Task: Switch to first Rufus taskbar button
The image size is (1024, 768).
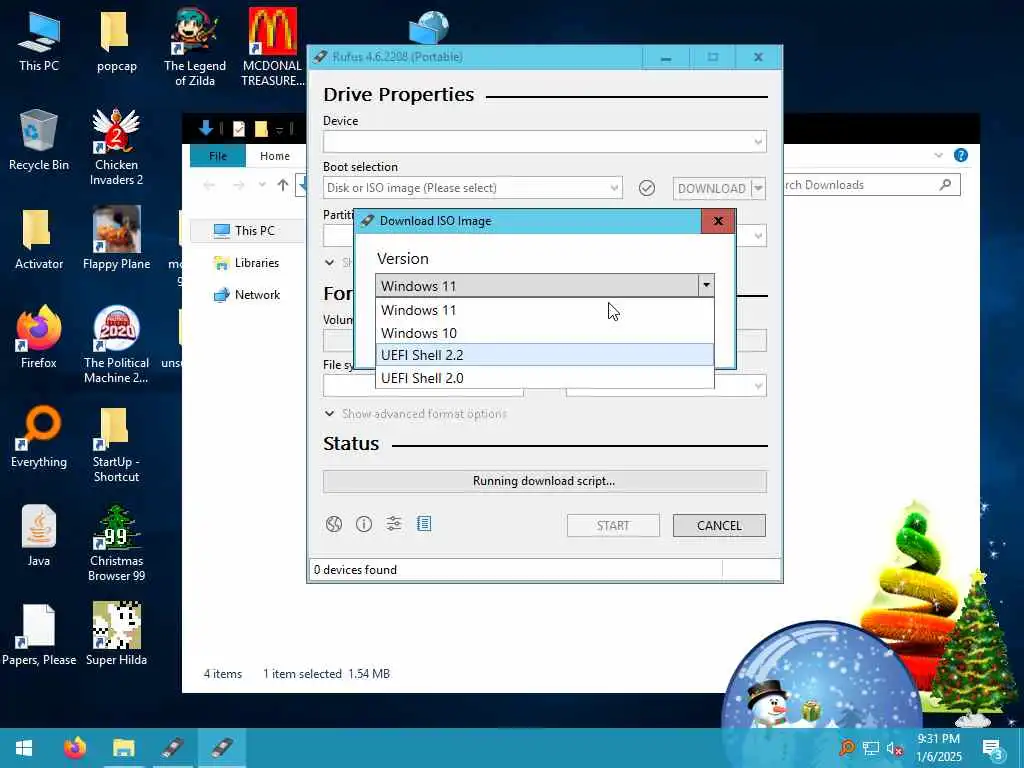Action: coord(172,748)
